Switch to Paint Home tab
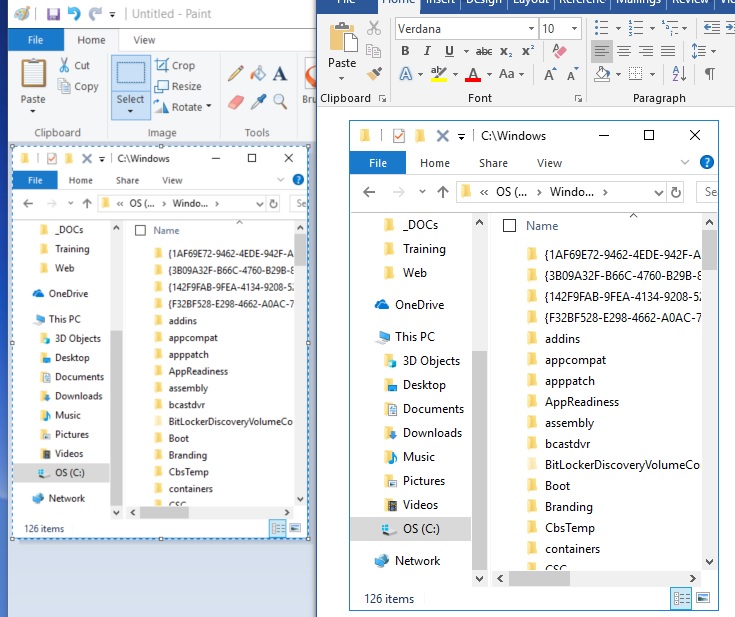Image resolution: width=735 pixels, height=617 pixels. pos(91,40)
